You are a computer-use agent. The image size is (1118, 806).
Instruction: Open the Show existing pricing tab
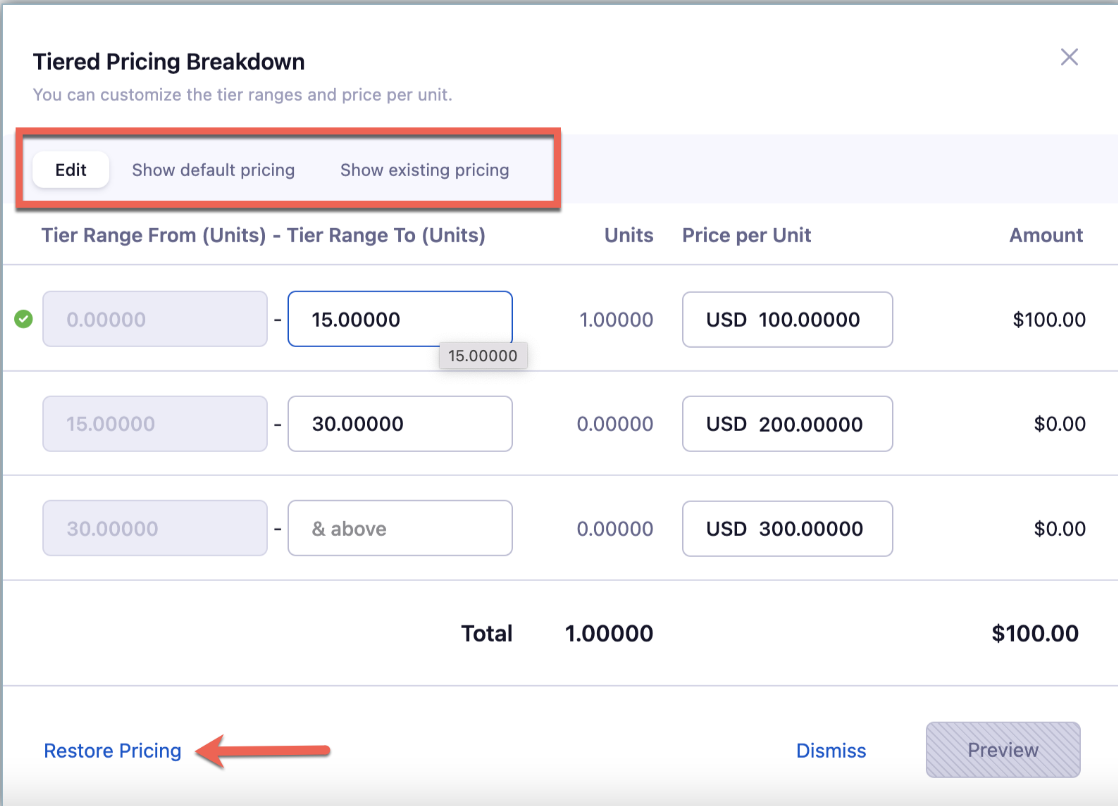[424, 170]
